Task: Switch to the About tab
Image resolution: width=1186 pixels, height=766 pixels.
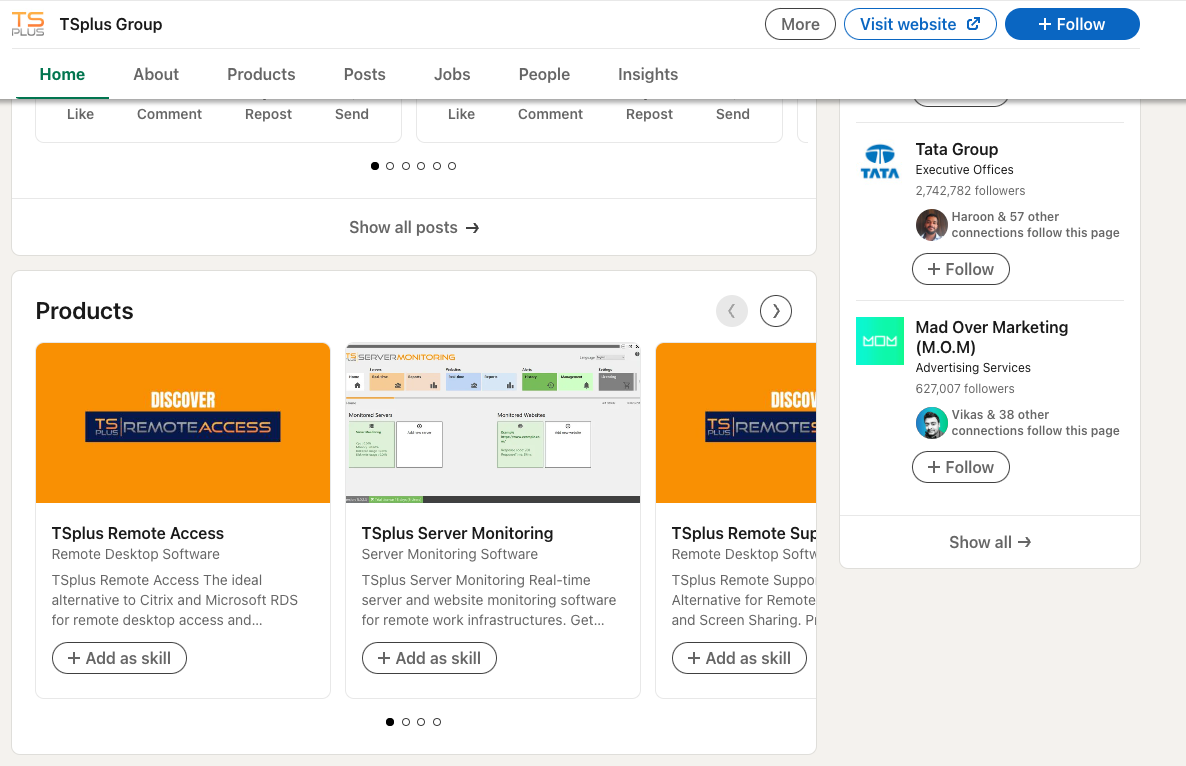Action: tap(156, 74)
